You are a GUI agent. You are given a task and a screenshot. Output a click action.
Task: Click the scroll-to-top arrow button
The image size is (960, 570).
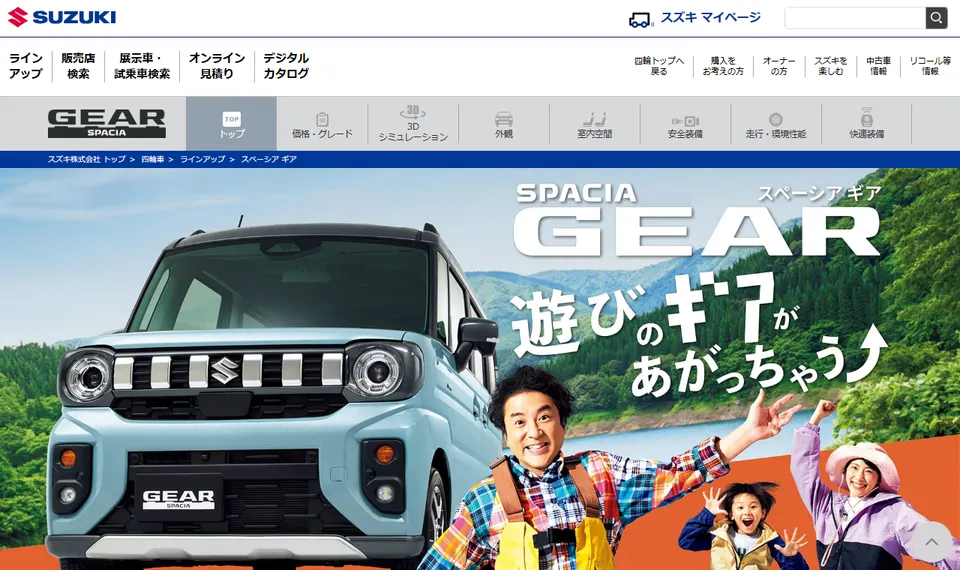point(931,541)
